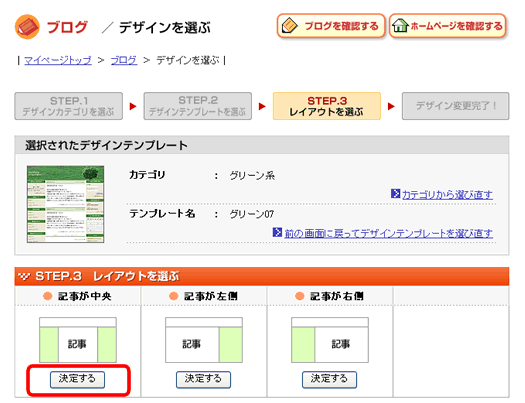
Task: Click the house icon on ホームページを確認する
Action: (x=400, y=26)
